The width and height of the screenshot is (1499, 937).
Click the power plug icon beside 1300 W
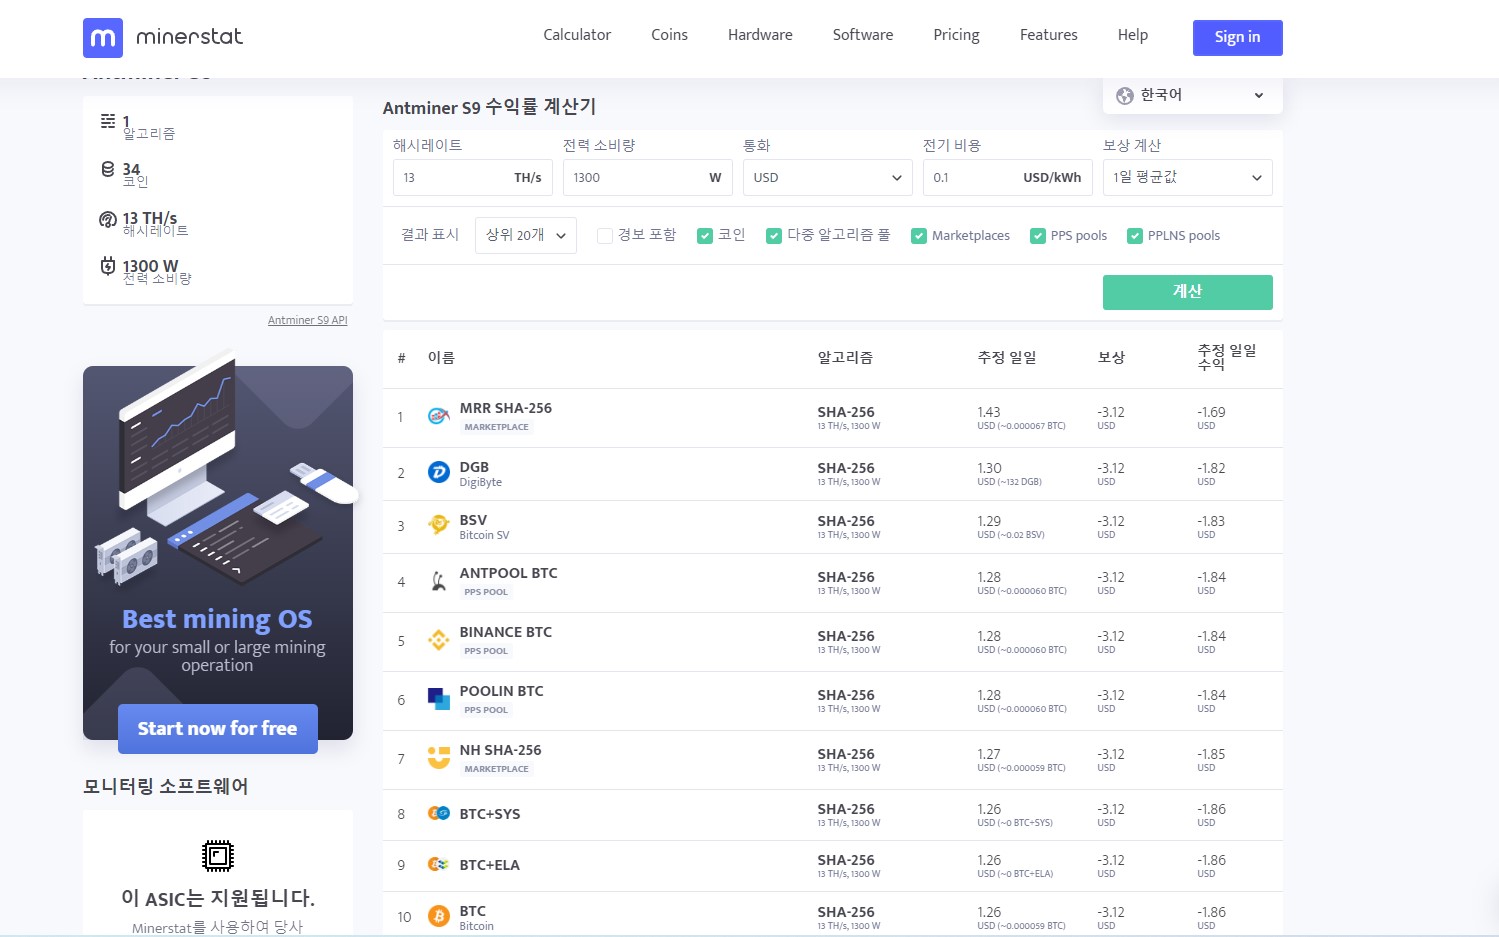coord(108,266)
